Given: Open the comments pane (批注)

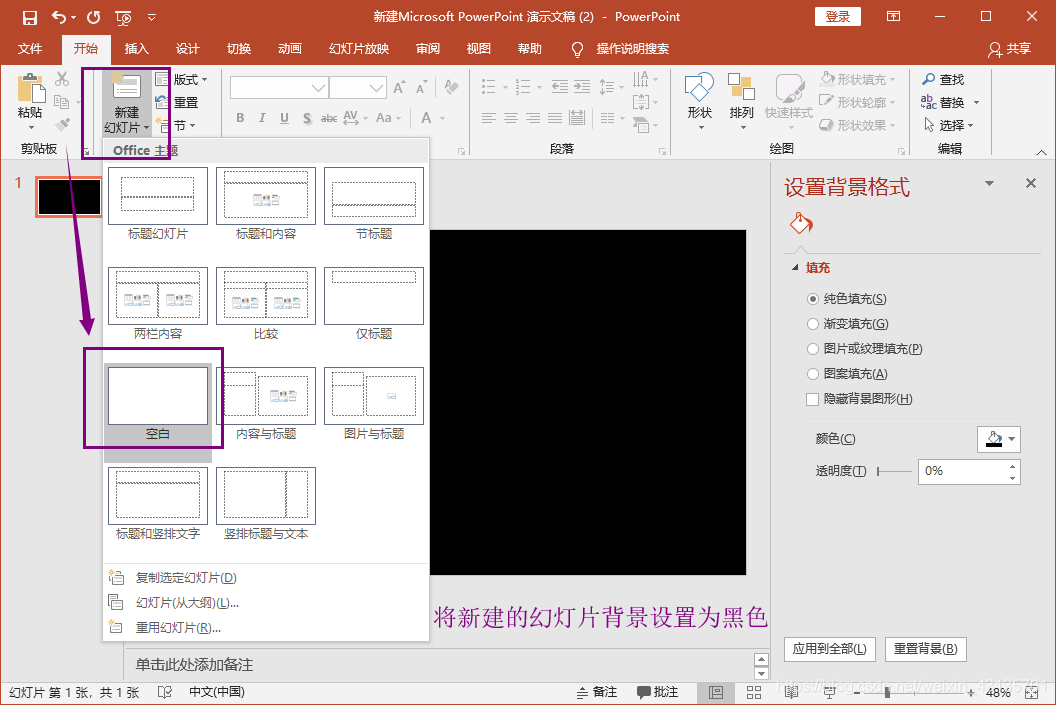Looking at the screenshot, I should [x=657, y=692].
